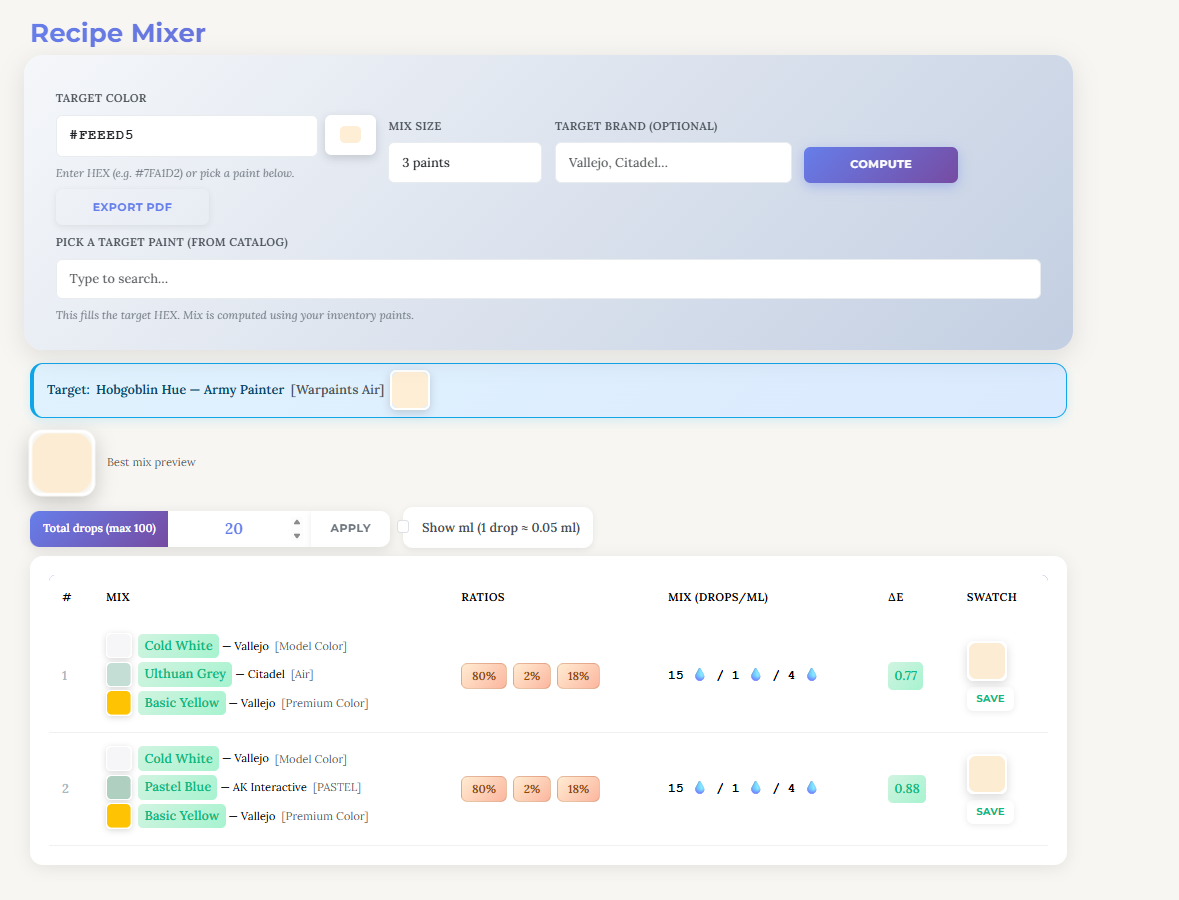Click the color swatch next to the hex input

tap(350, 134)
